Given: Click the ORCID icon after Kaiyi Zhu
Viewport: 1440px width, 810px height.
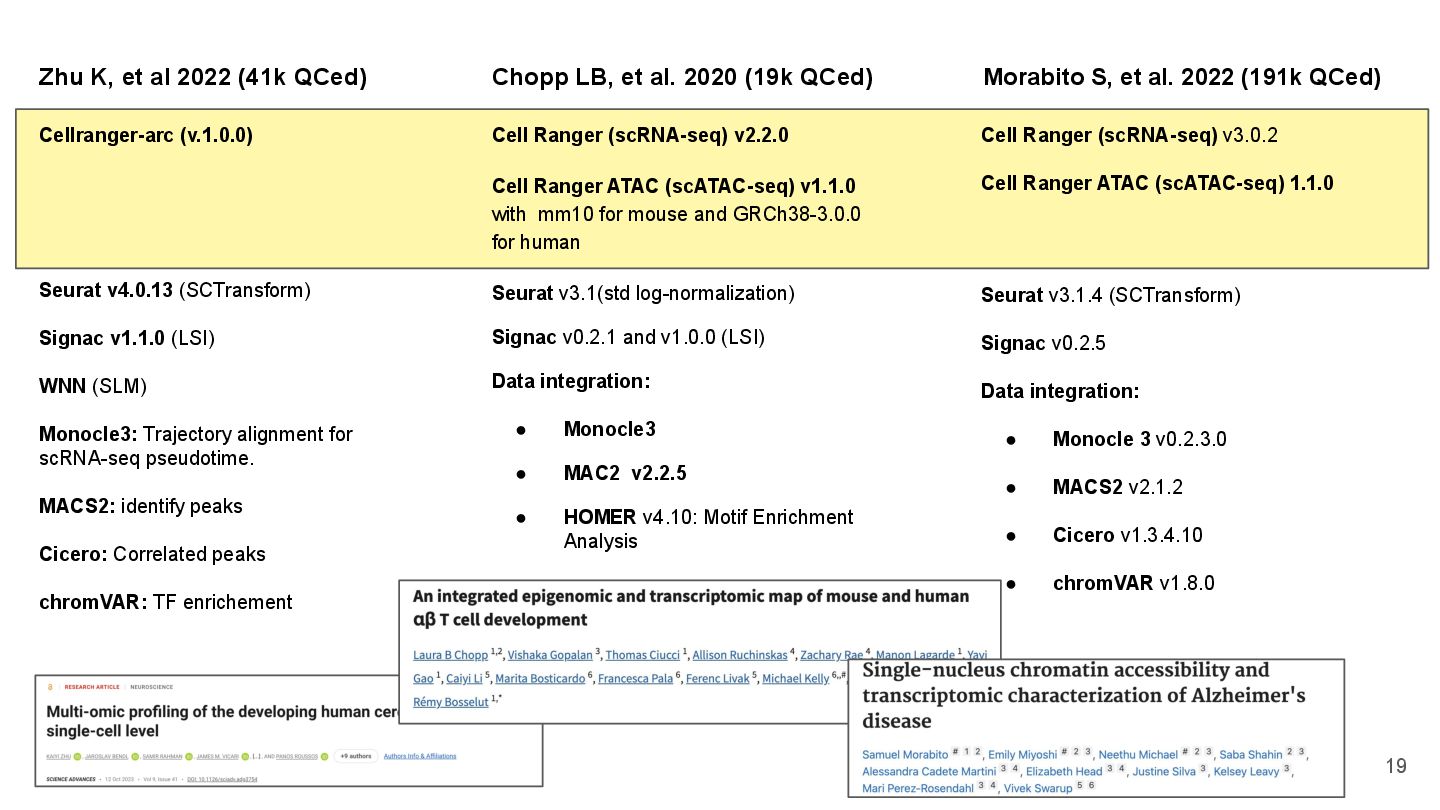Looking at the screenshot, I should point(77,756).
